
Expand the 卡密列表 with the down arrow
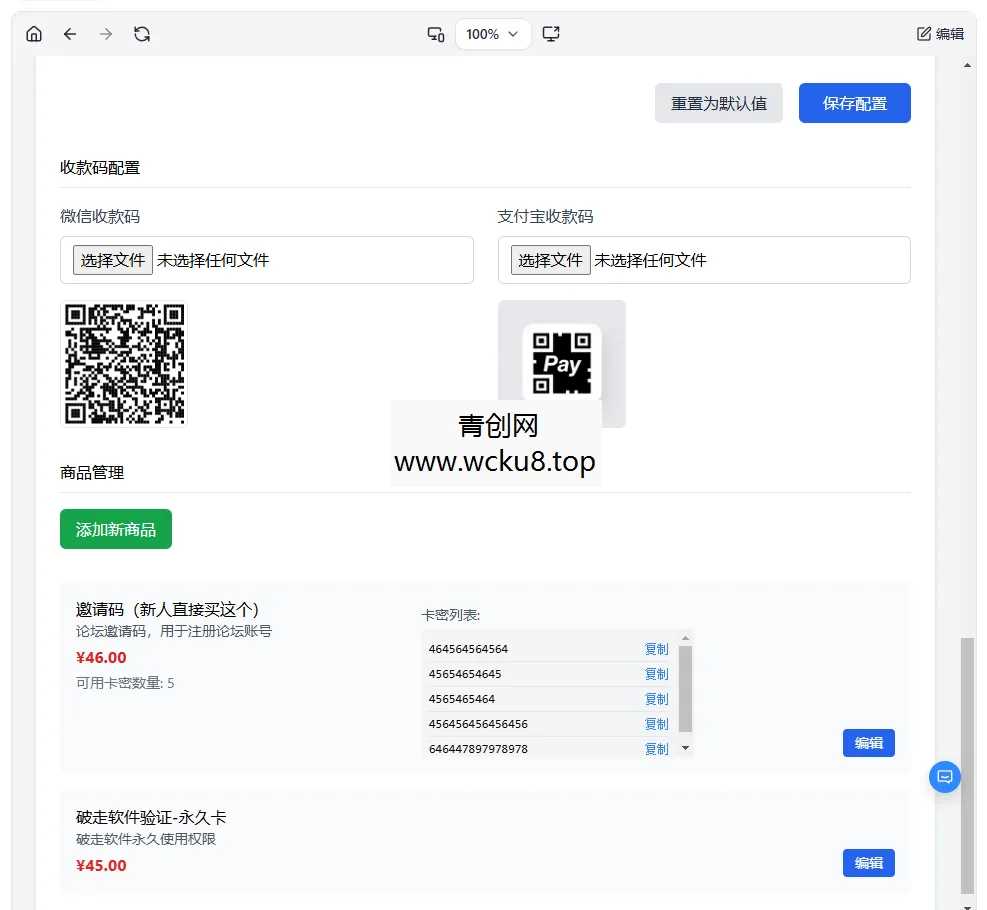[x=685, y=748]
